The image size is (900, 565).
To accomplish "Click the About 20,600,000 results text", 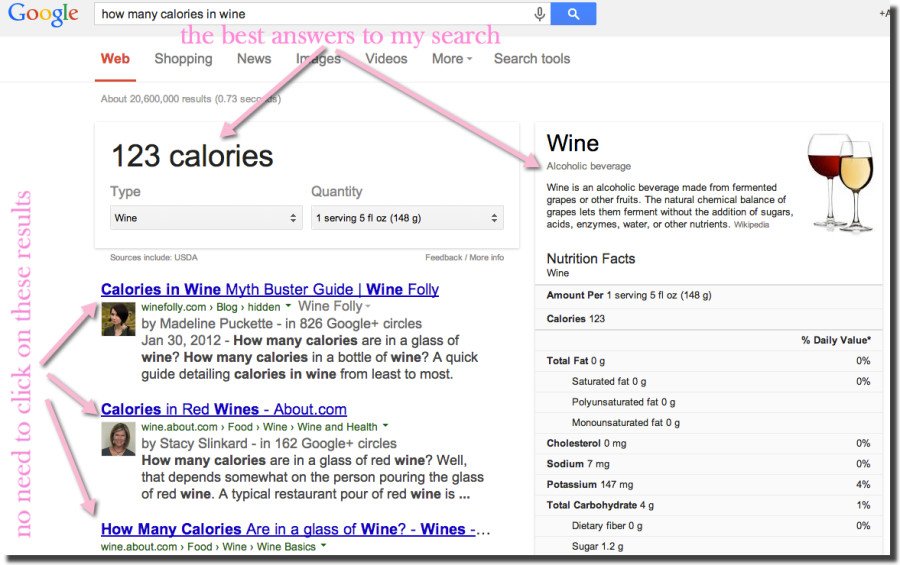I will [191, 99].
